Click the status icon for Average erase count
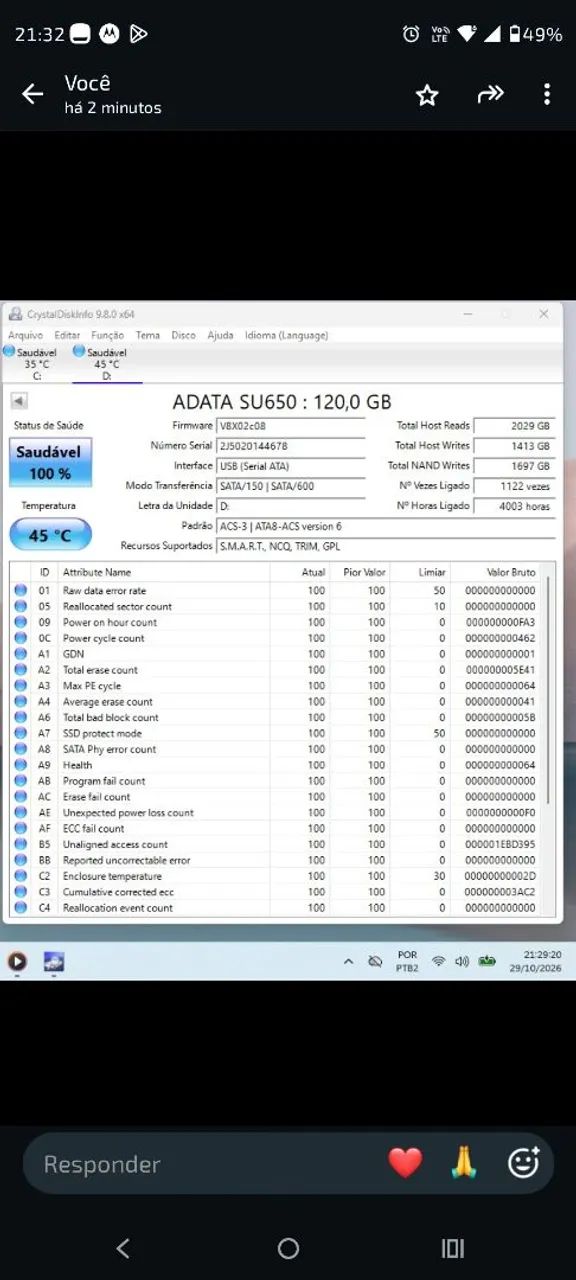This screenshot has height=1280, width=576. (20, 702)
